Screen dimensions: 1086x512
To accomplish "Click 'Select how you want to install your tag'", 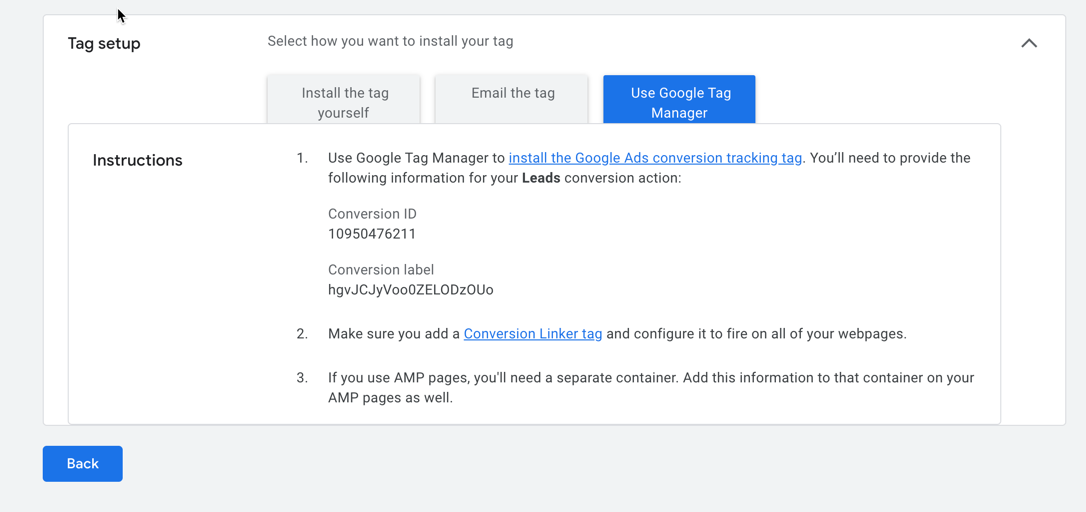I will click(x=390, y=42).
